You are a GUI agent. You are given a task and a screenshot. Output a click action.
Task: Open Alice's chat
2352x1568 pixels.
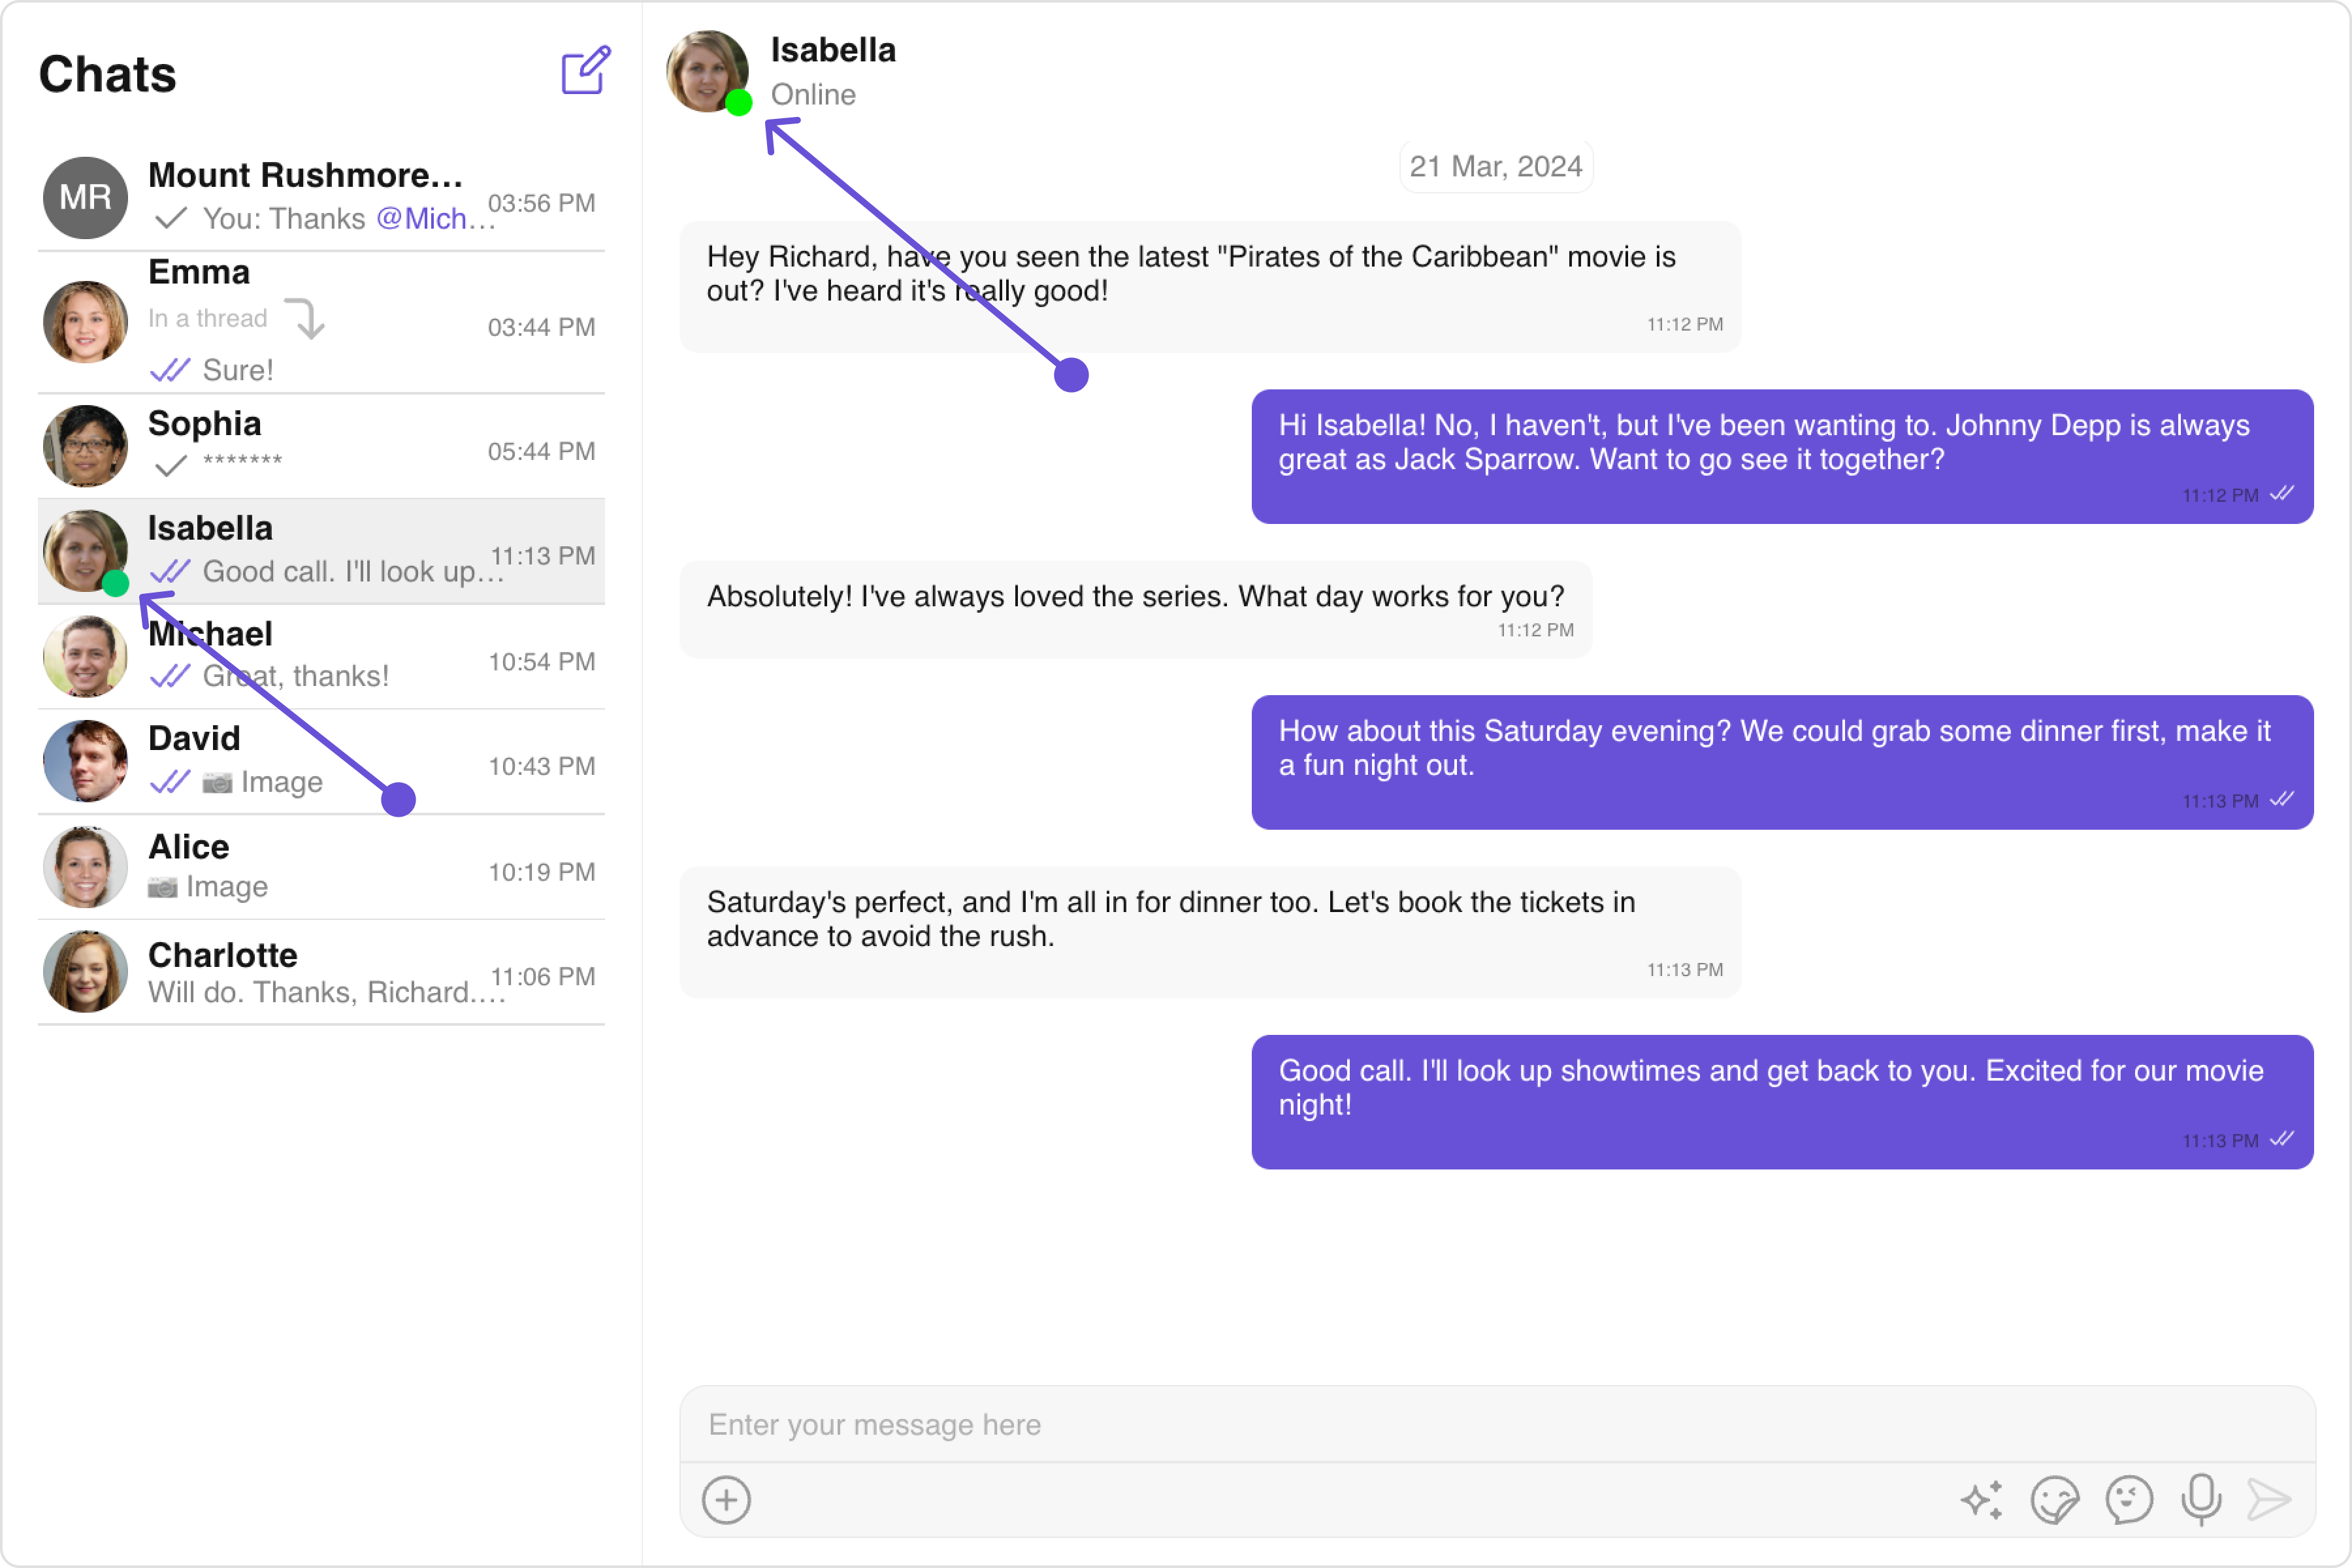coord(320,867)
